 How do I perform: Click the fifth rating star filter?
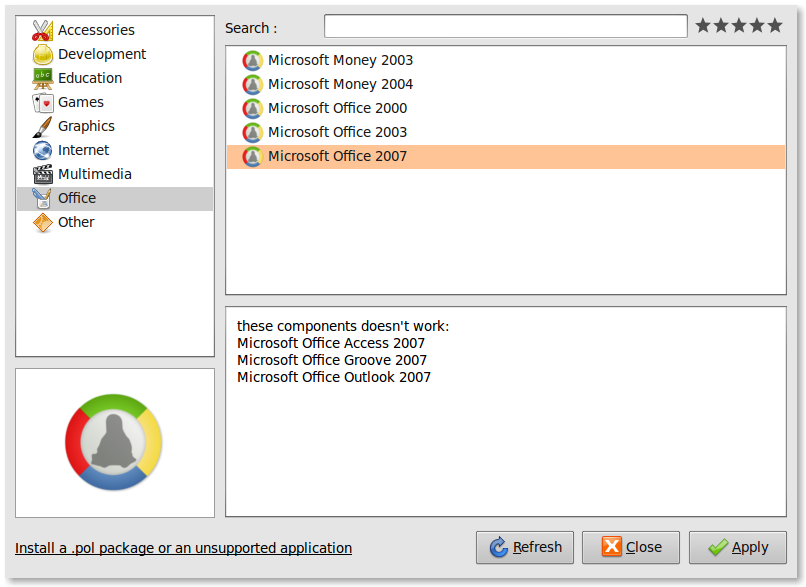(x=775, y=25)
